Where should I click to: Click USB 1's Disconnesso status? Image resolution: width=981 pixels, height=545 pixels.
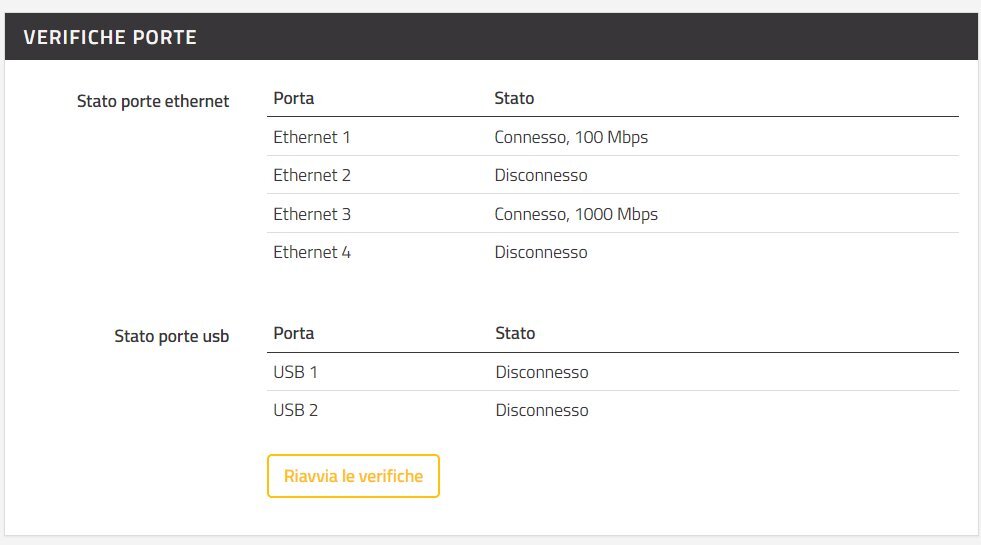[x=542, y=372]
